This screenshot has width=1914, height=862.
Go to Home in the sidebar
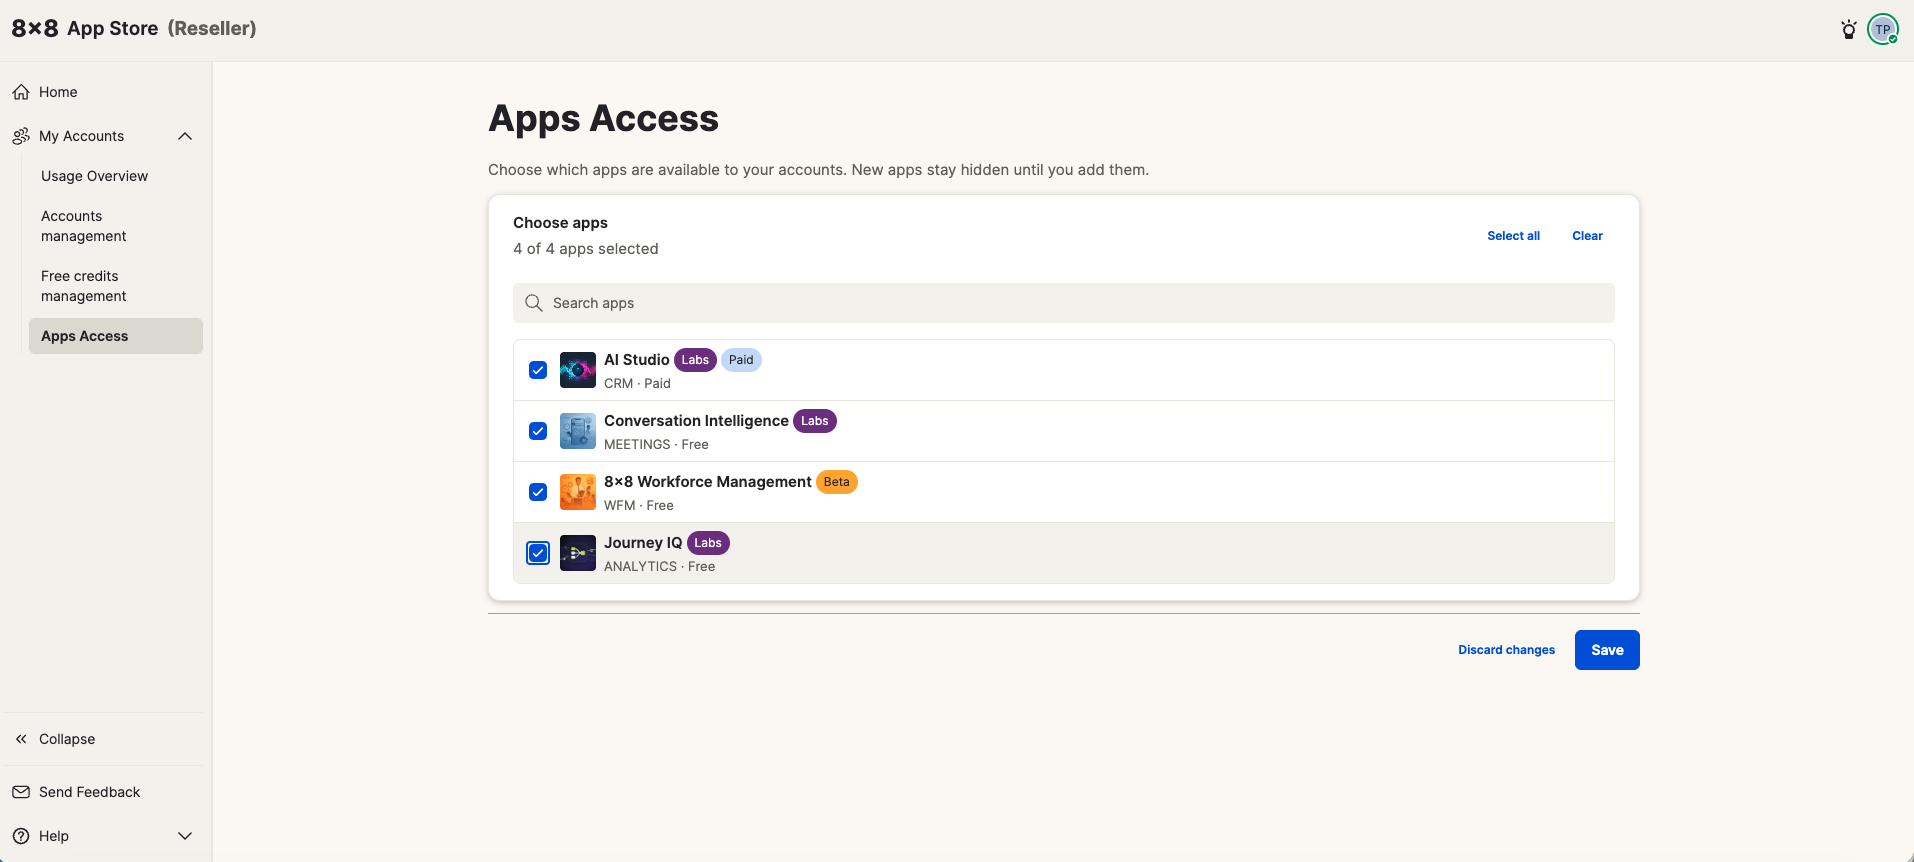58,92
